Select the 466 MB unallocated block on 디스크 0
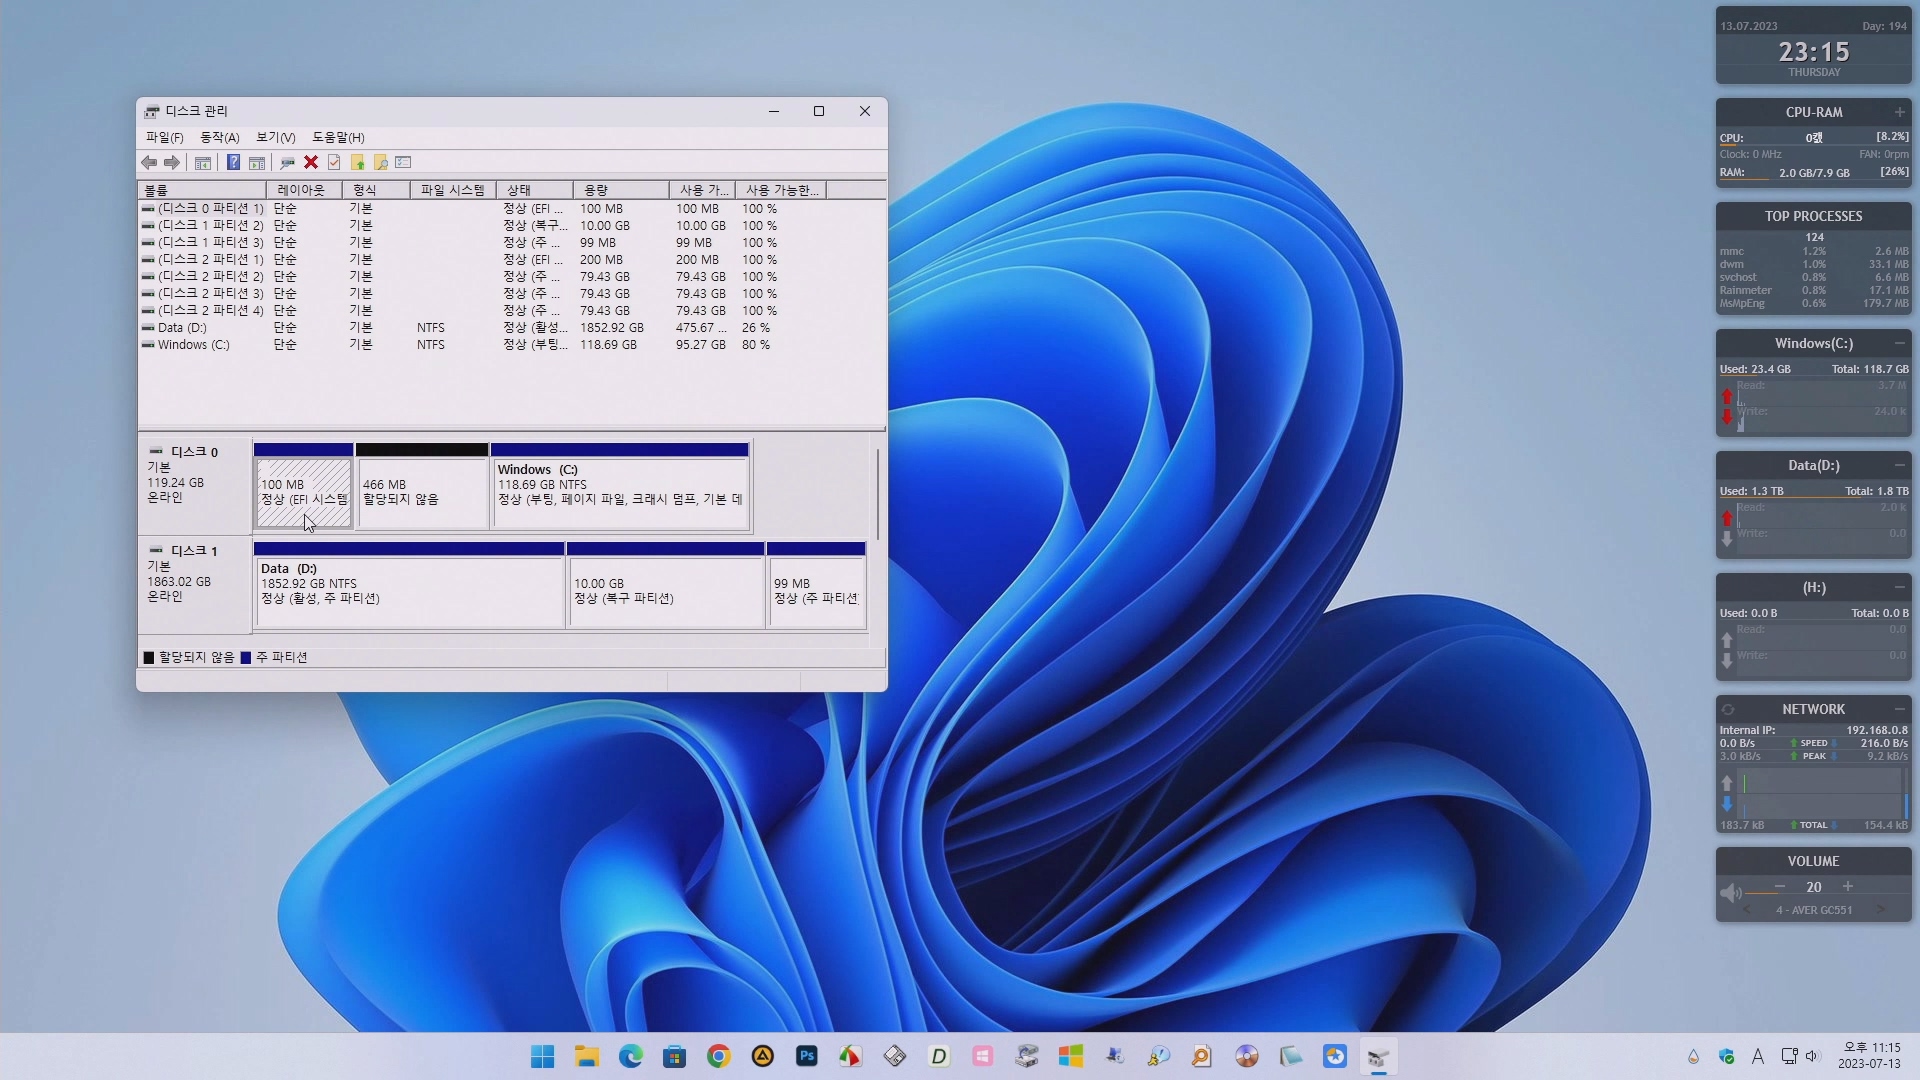The image size is (1920, 1080). click(422, 486)
